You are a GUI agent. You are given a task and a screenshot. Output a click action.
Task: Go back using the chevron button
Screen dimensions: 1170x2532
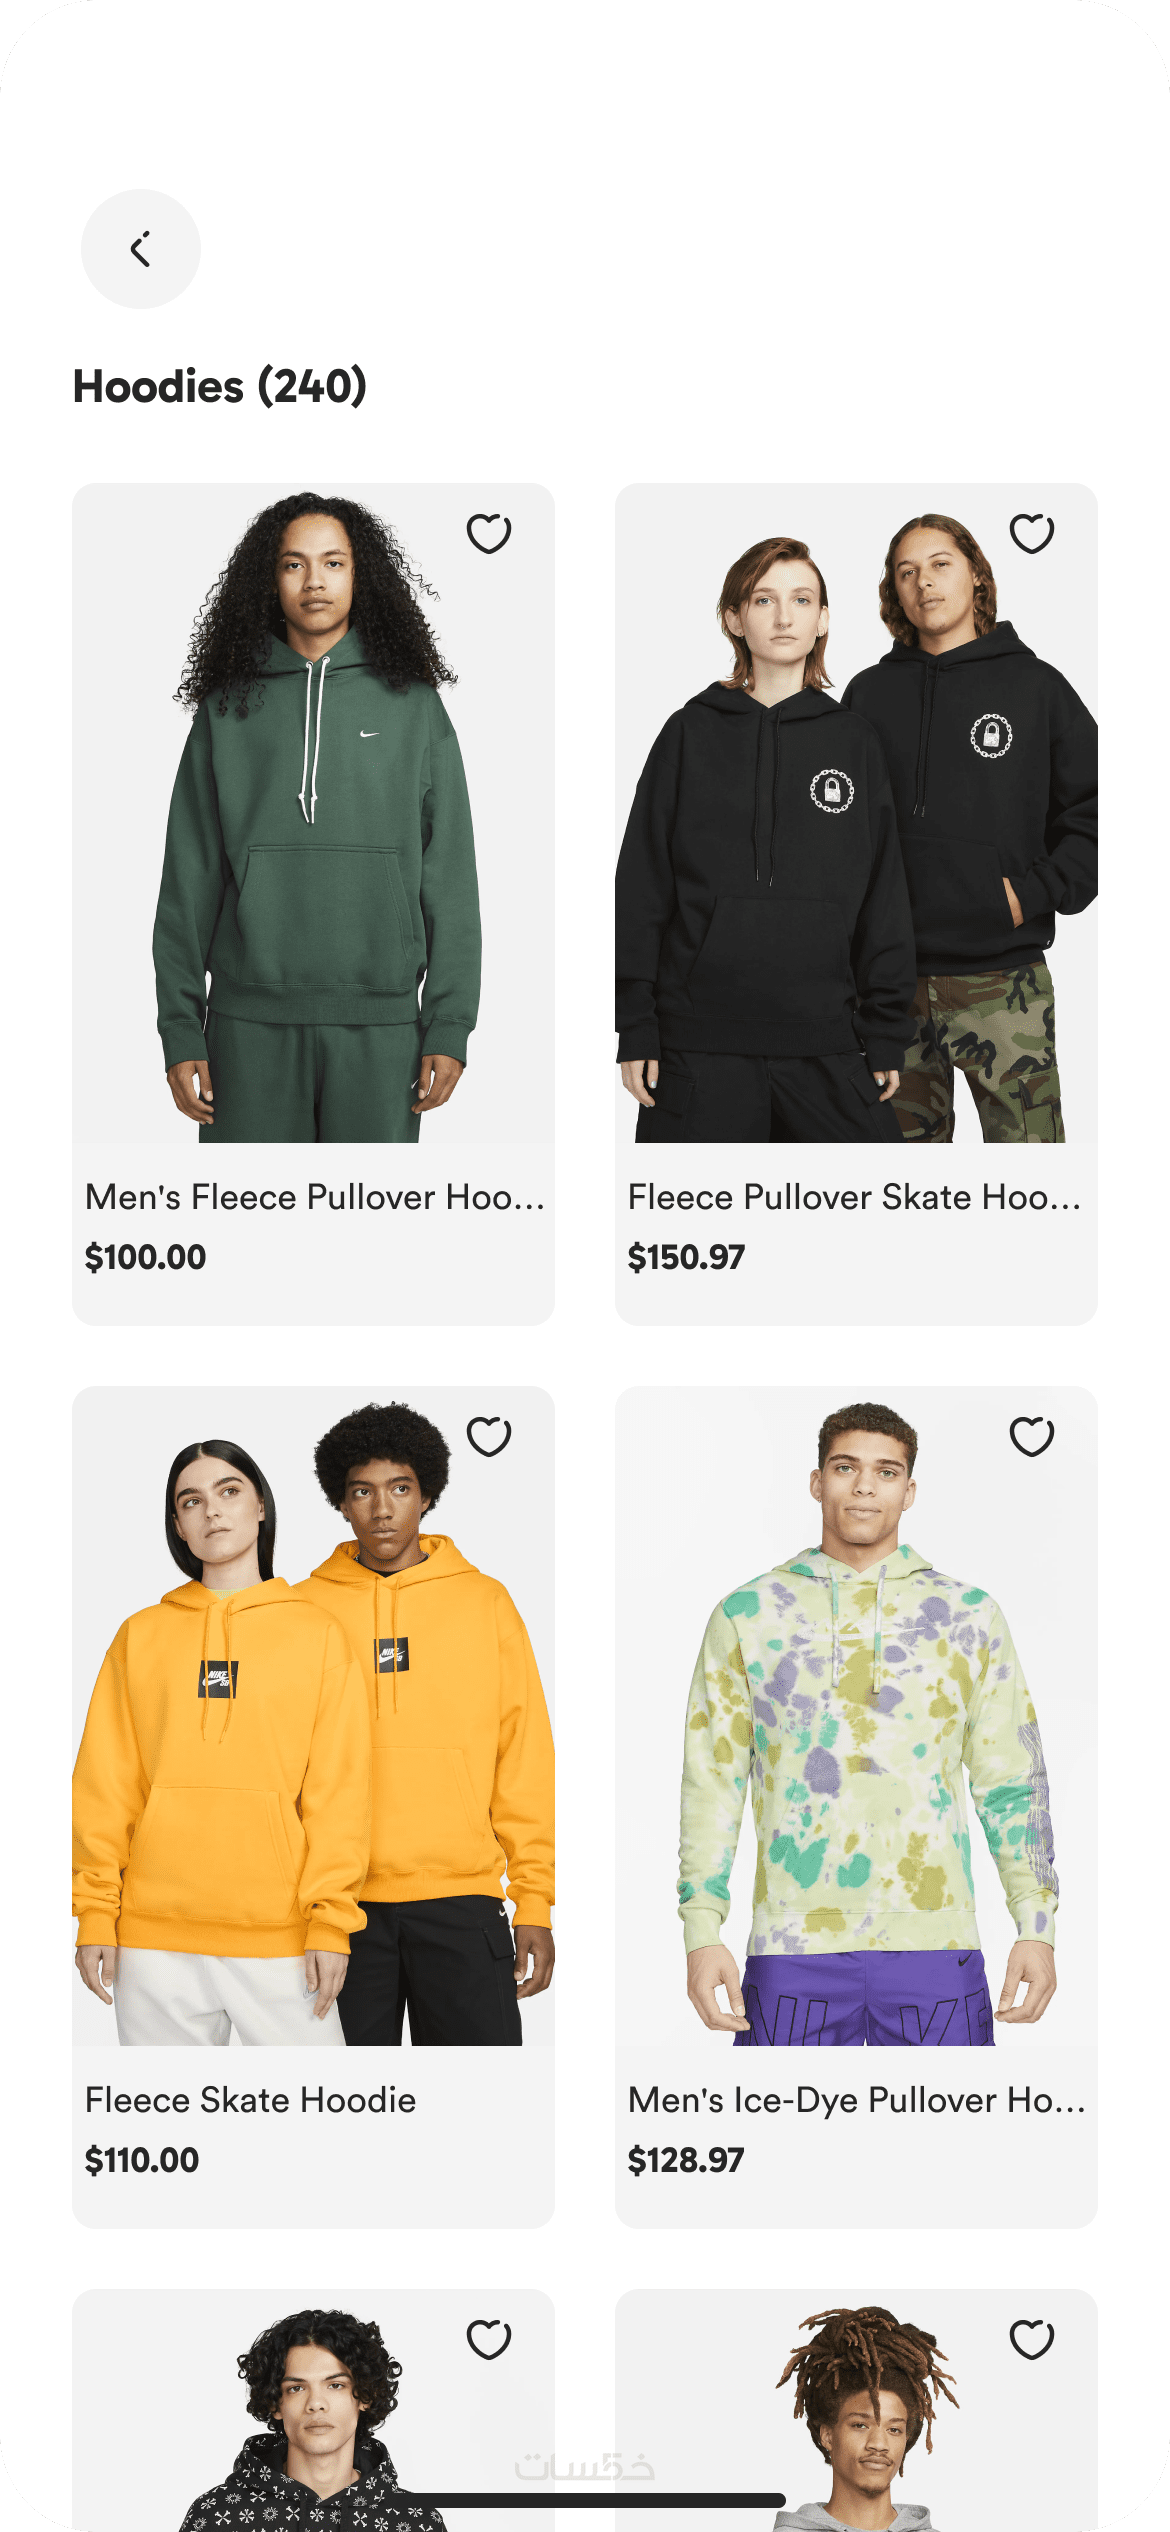141,249
